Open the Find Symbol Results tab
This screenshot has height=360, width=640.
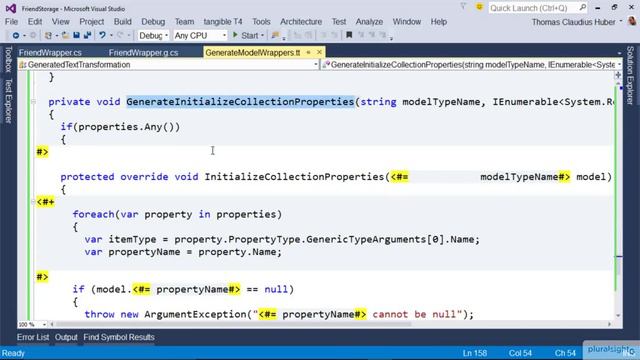[119, 338]
